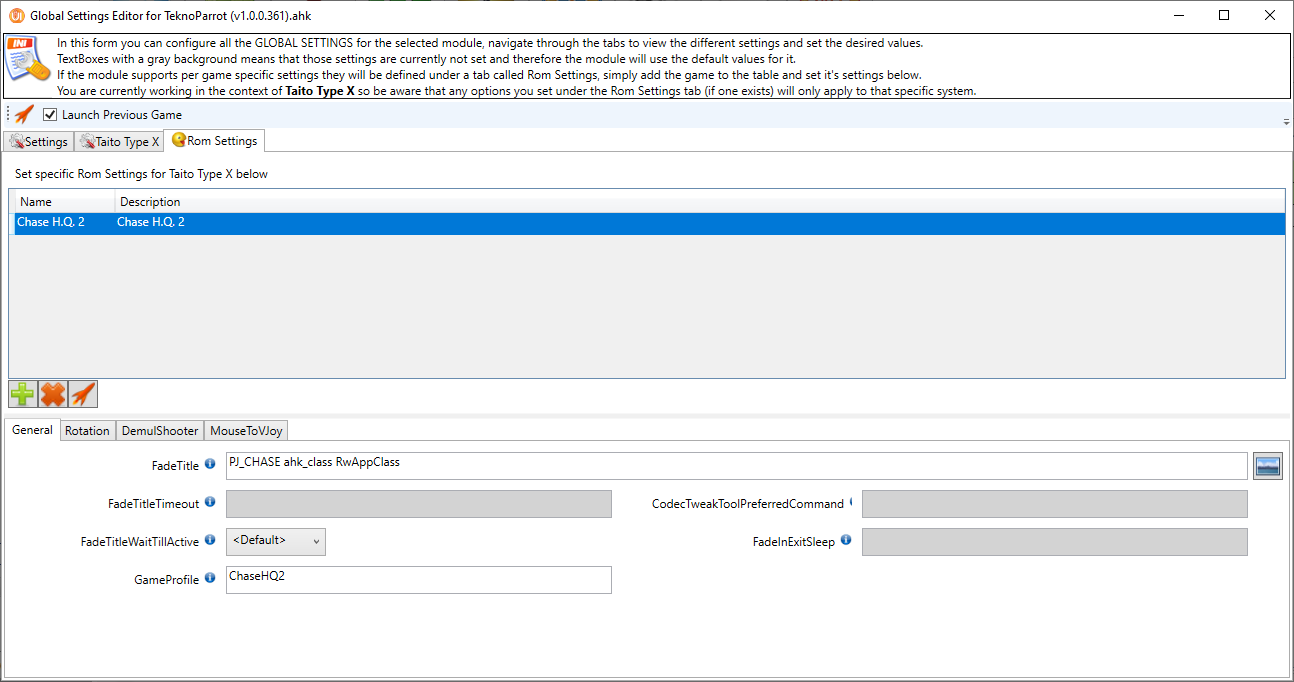
Task: Click the rocket icon beside Launch Previous Game
Action: coord(24,115)
